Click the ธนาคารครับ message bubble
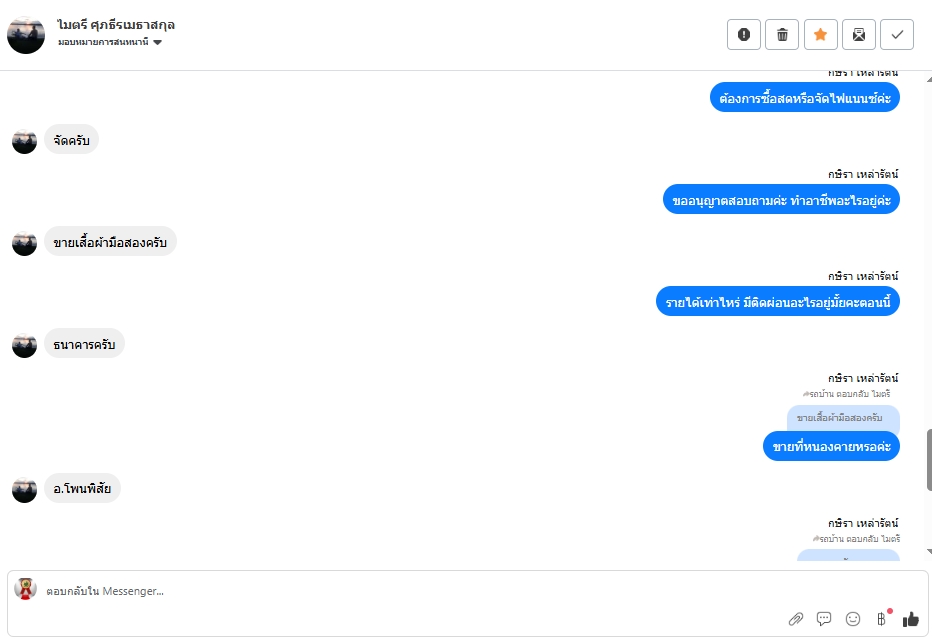Viewport: 932px width, 641px height. 84,345
